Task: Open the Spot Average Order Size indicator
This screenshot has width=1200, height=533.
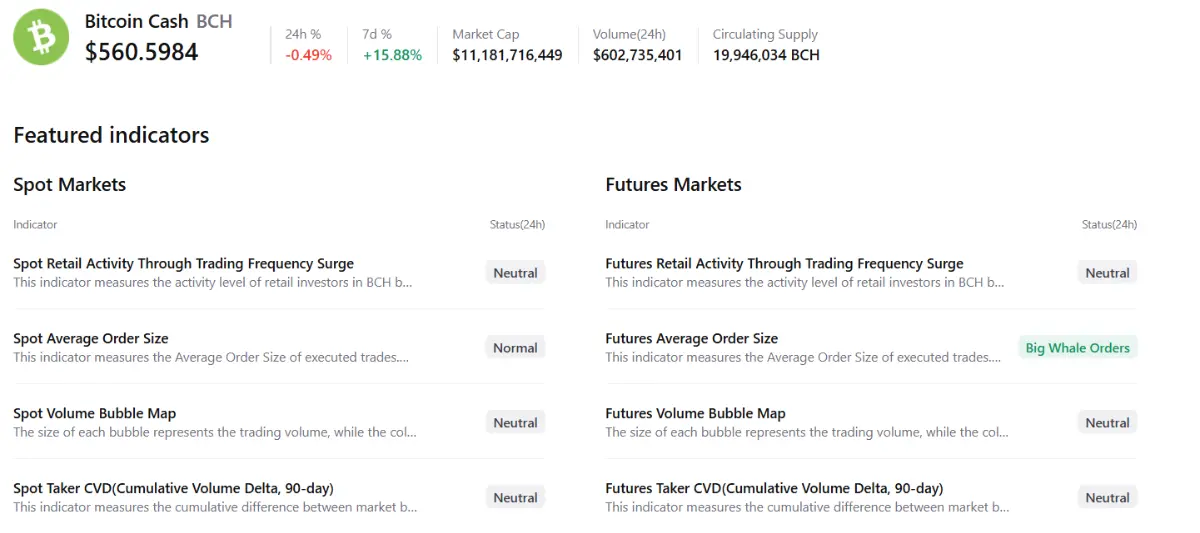Action: click(91, 339)
